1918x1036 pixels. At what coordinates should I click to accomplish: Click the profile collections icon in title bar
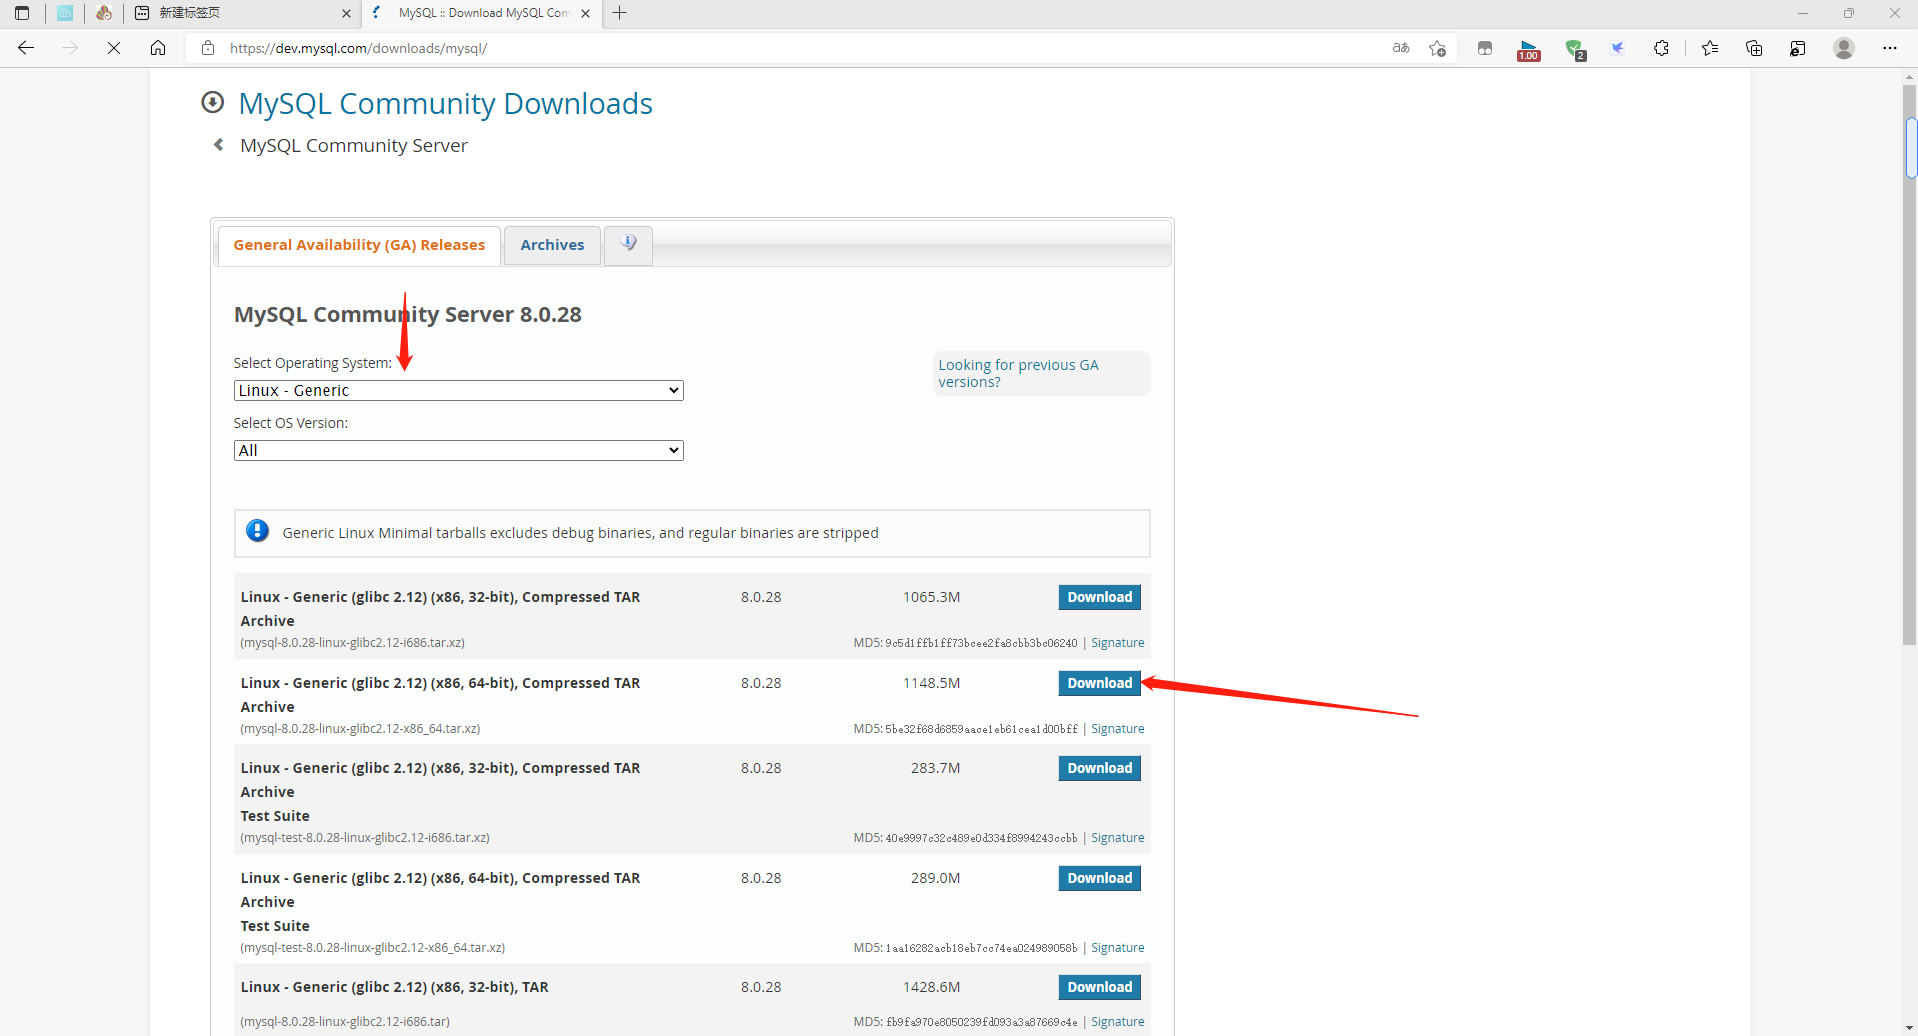(104, 13)
